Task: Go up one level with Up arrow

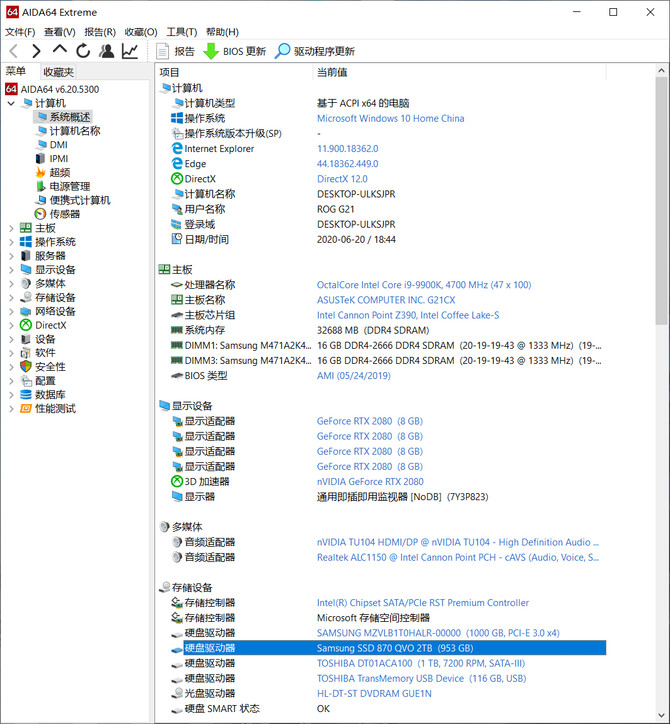Action: (x=60, y=49)
